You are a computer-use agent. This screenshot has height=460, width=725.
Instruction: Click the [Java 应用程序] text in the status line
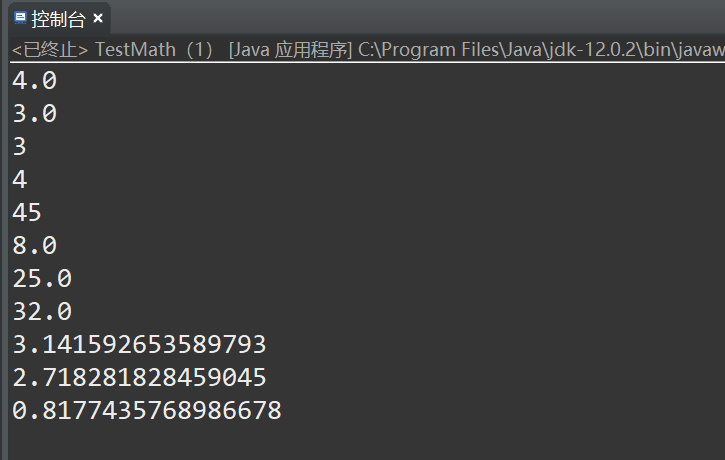click(x=289, y=50)
